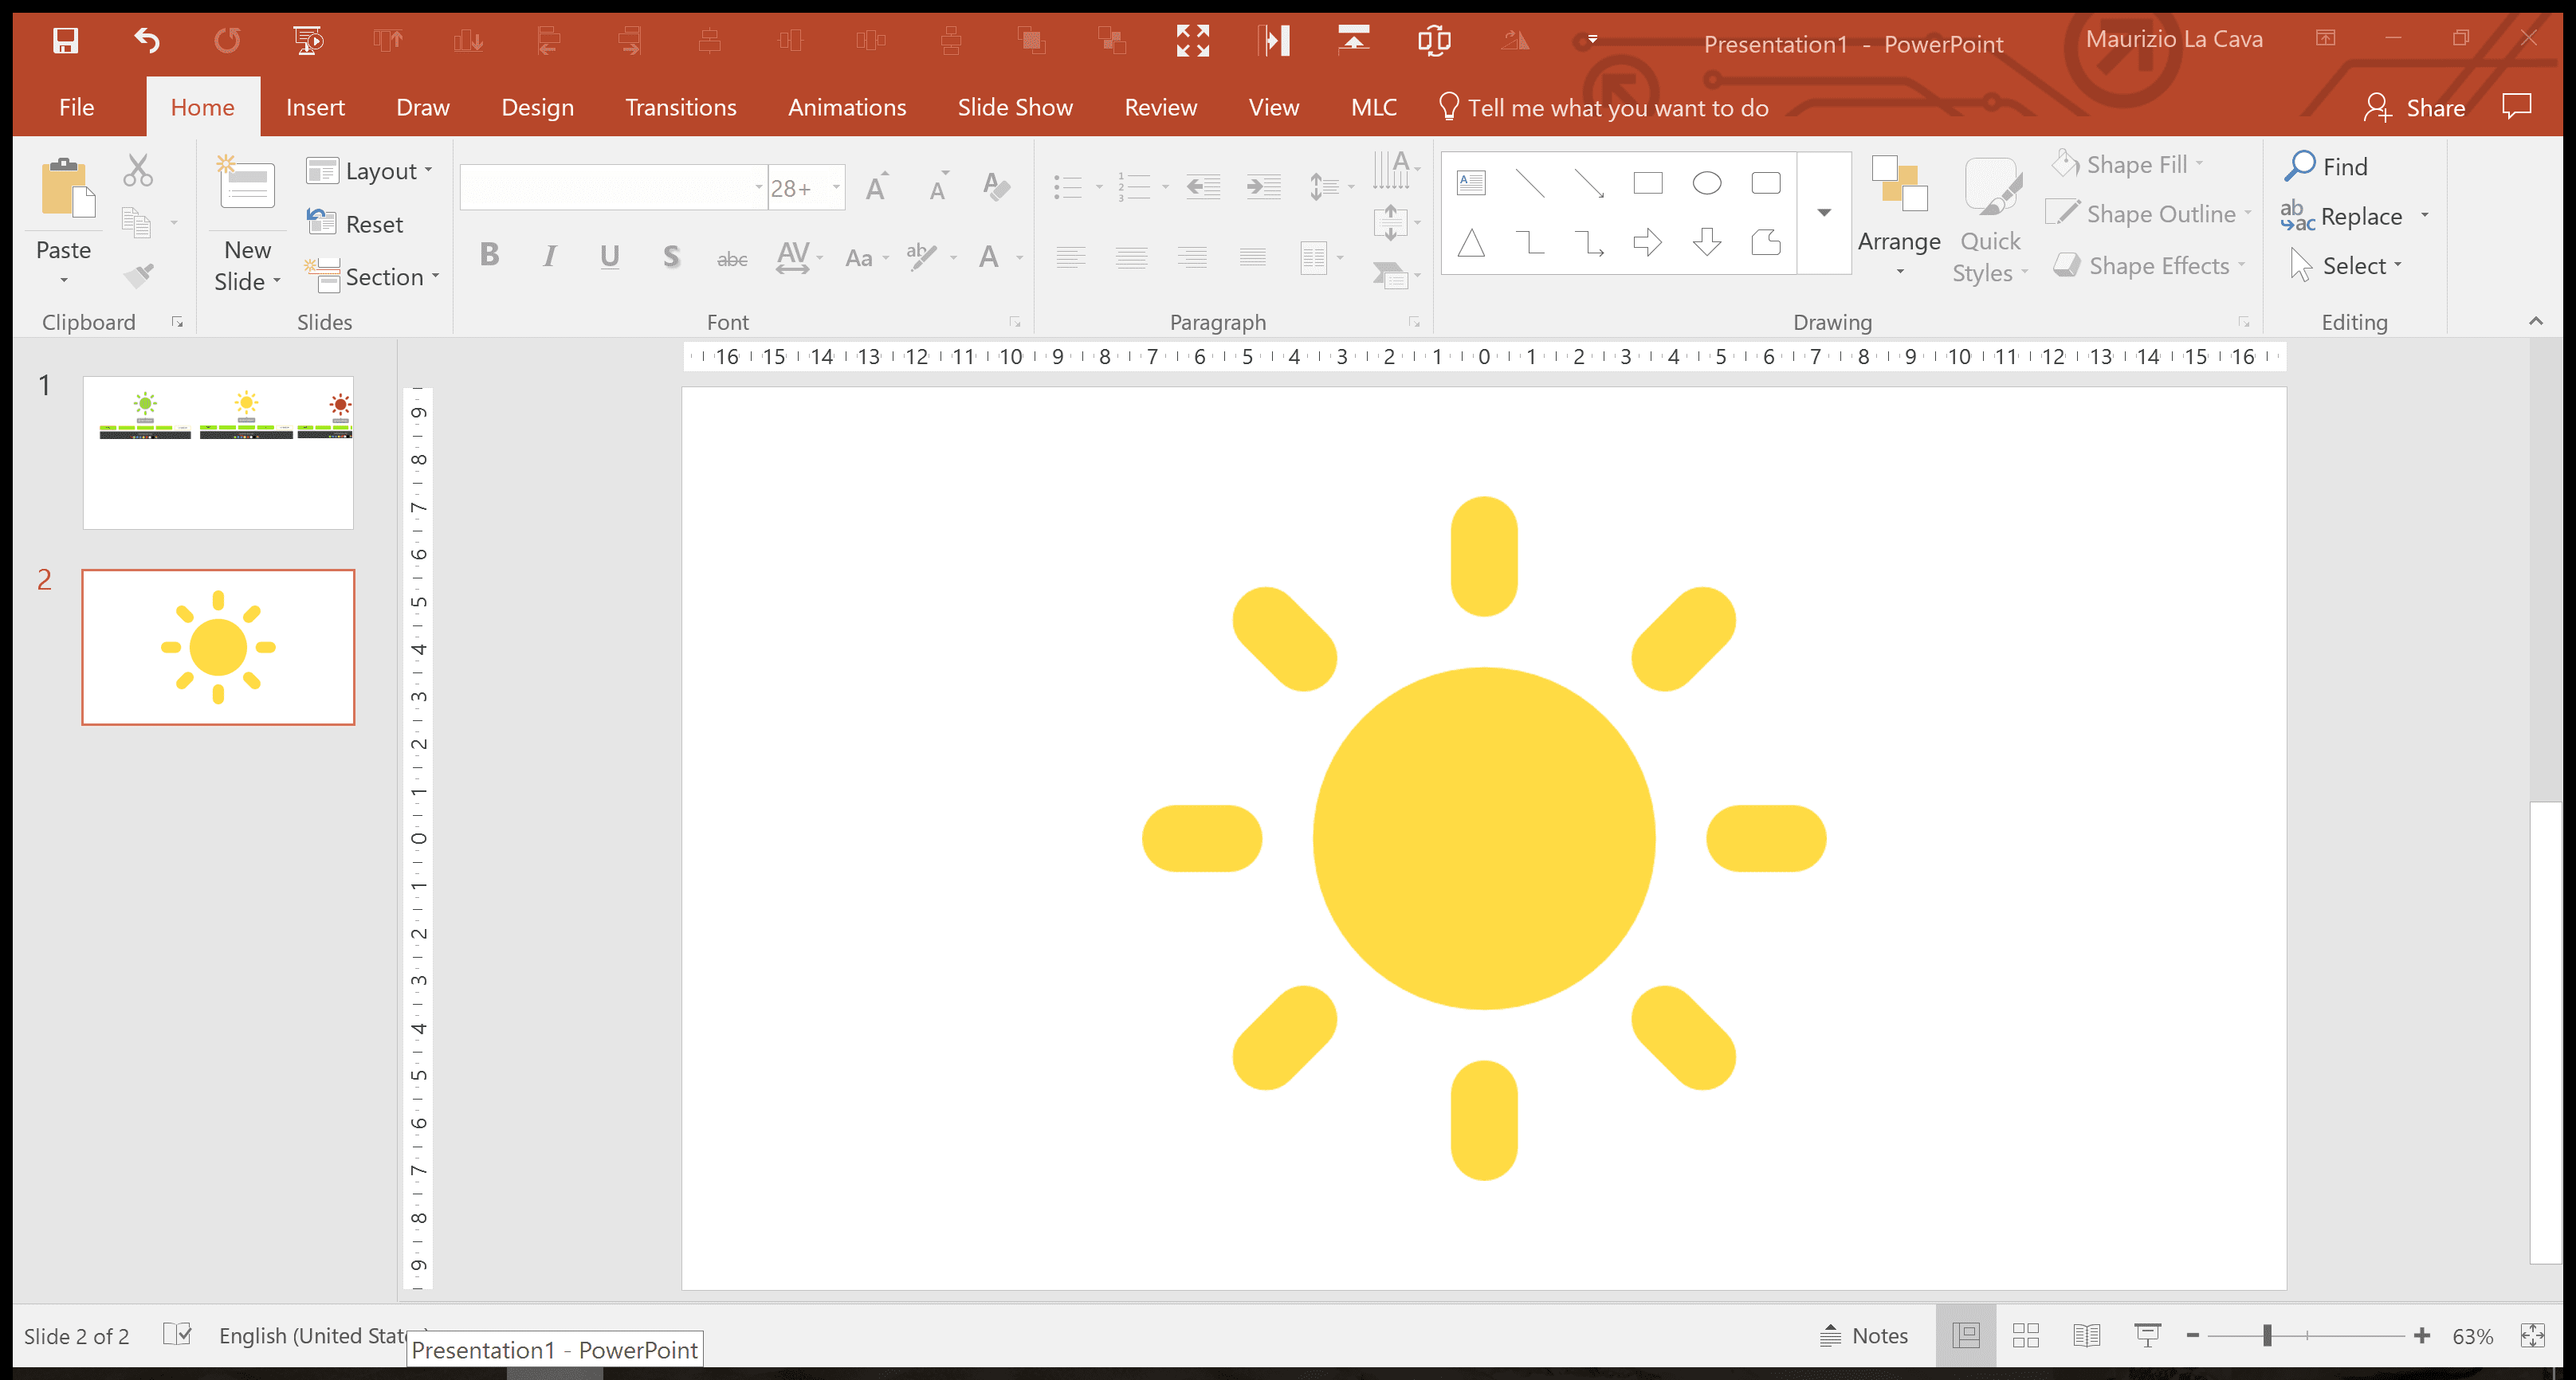Click Increase Font Size
Viewport: 2576px width, 1380px height.
point(876,186)
